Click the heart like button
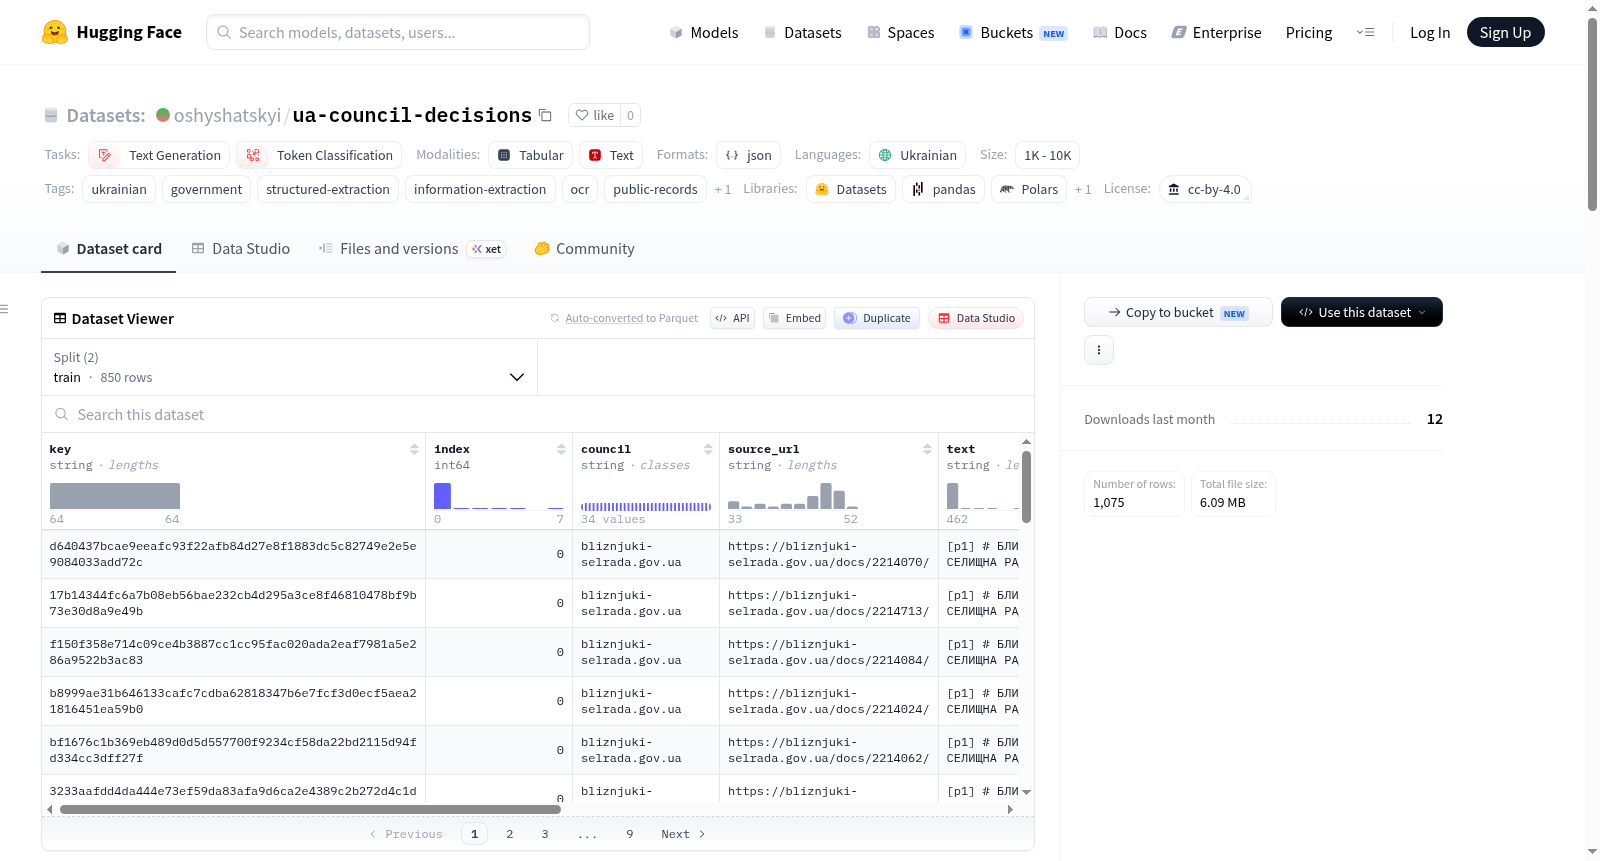The image size is (1600, 861). tap(594, 115)
